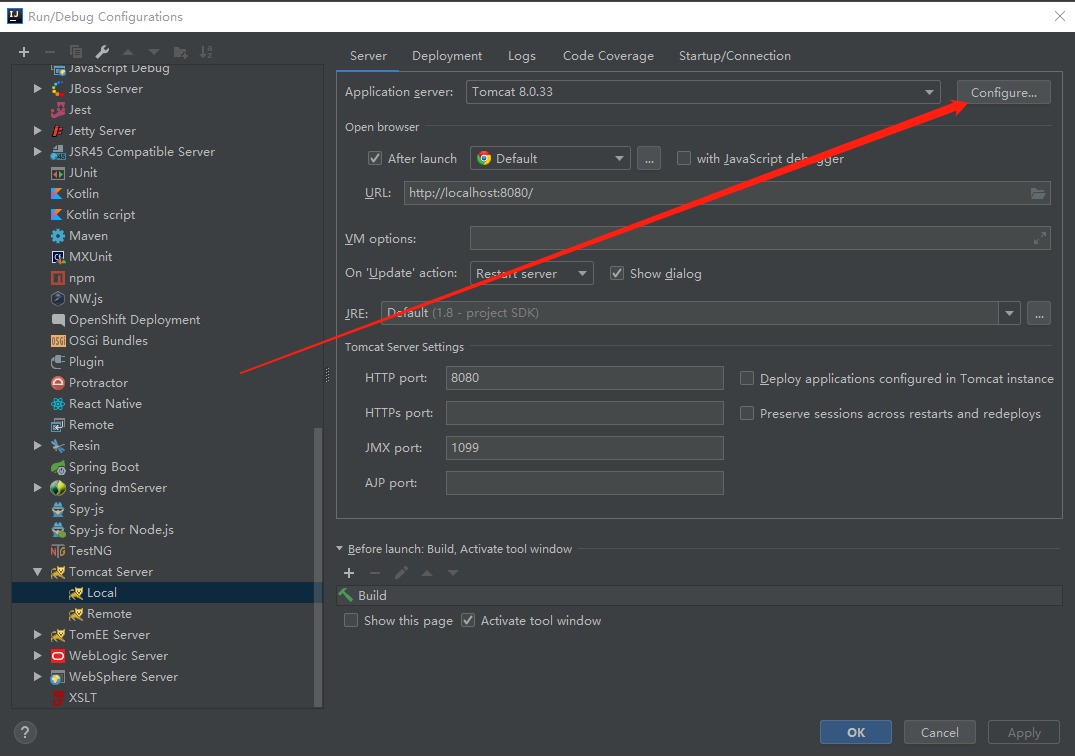Viewport: 1075px width, 756px height.
Task: Click the Copy Configuration icon
Action: point(76,52)
